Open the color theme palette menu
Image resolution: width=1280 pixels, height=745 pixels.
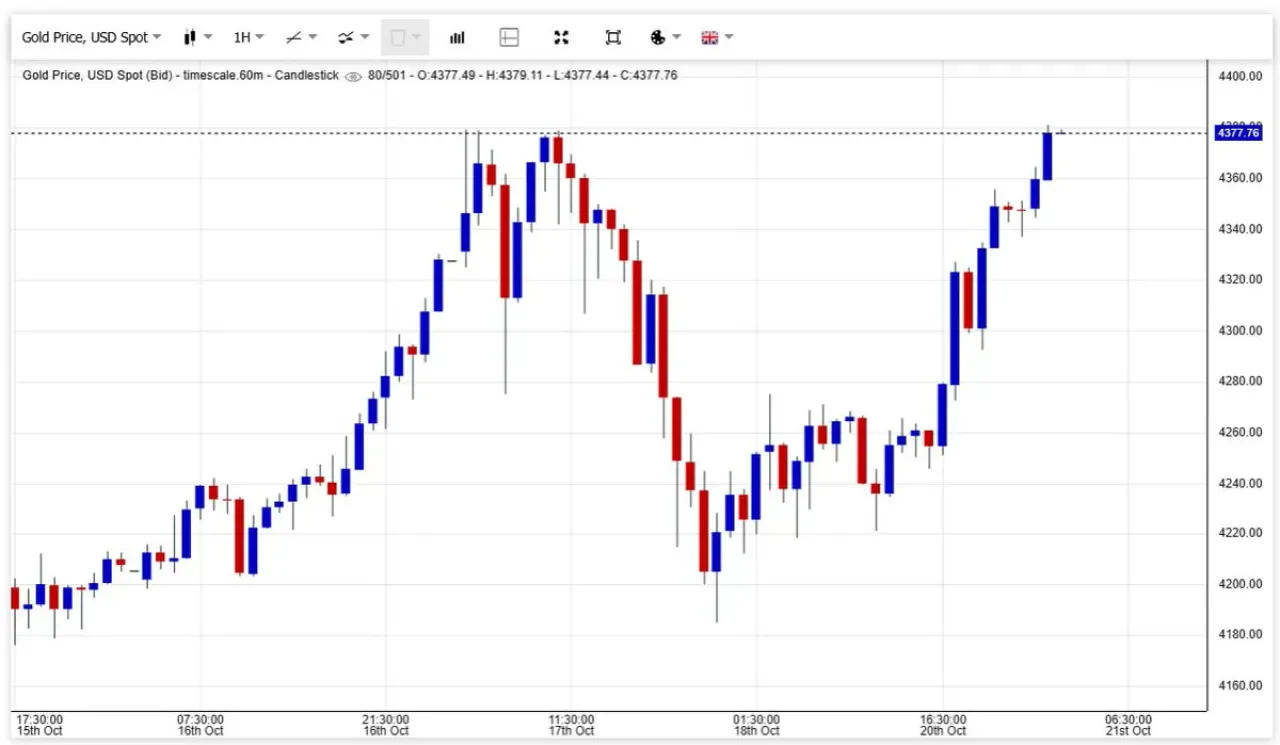tap(665, 38)
